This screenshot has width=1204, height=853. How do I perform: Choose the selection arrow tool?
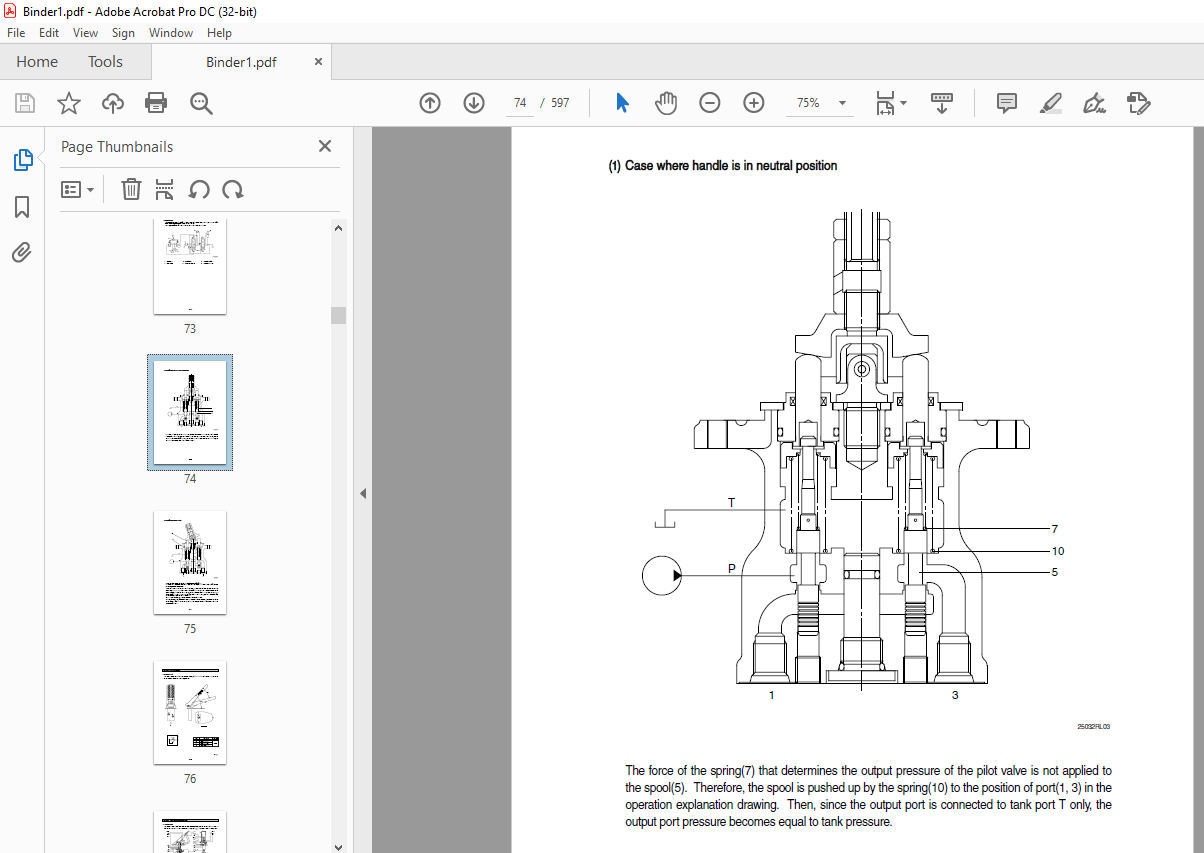[622, 103]
